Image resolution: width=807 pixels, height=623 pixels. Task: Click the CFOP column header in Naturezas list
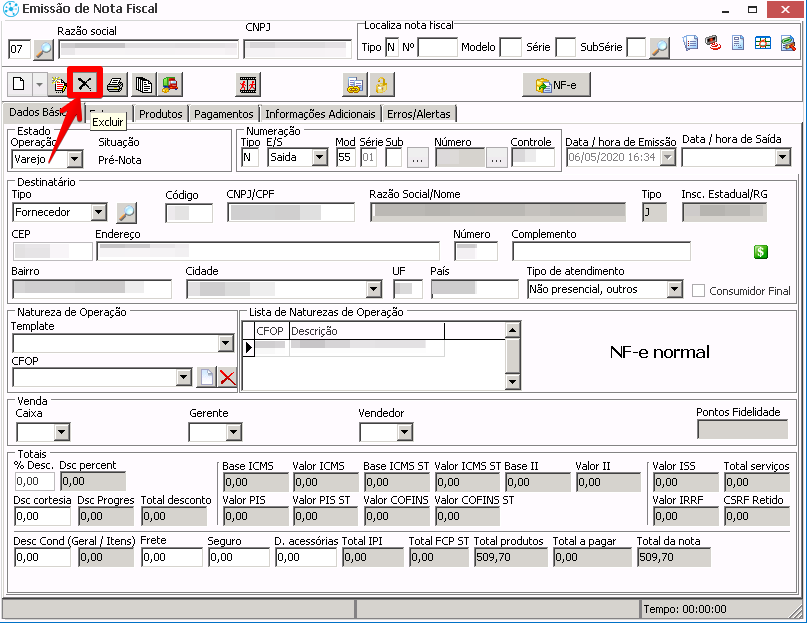pyautogui.click(x=270, y=331)
